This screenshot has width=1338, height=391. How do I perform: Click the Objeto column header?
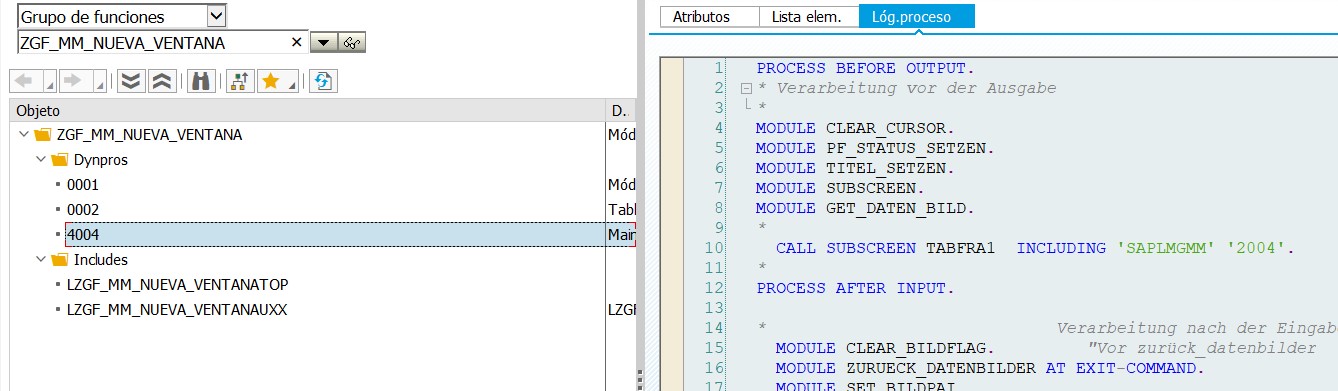coord(308,110)
